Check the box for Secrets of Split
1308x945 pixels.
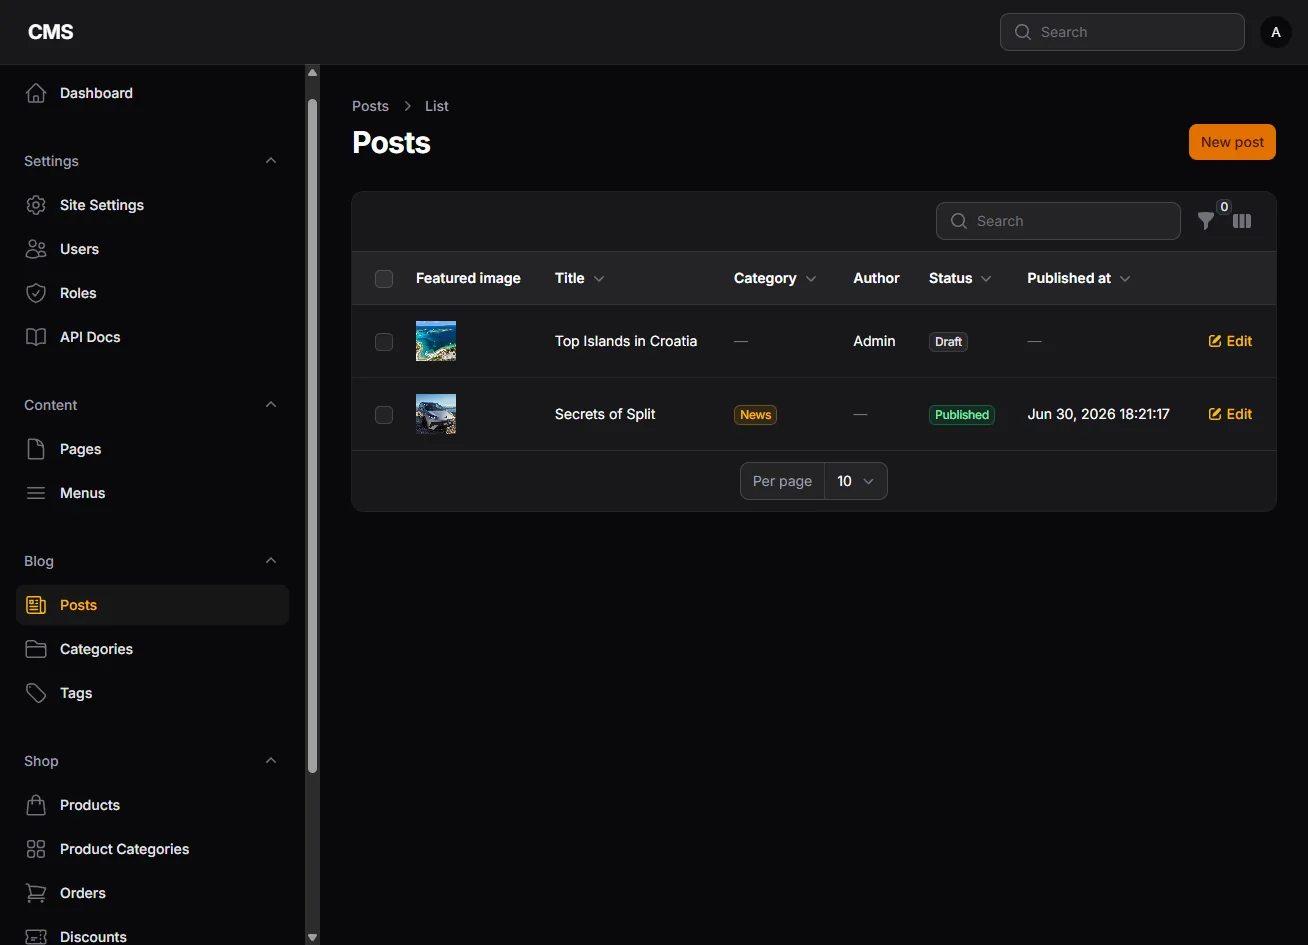[384, 415]
